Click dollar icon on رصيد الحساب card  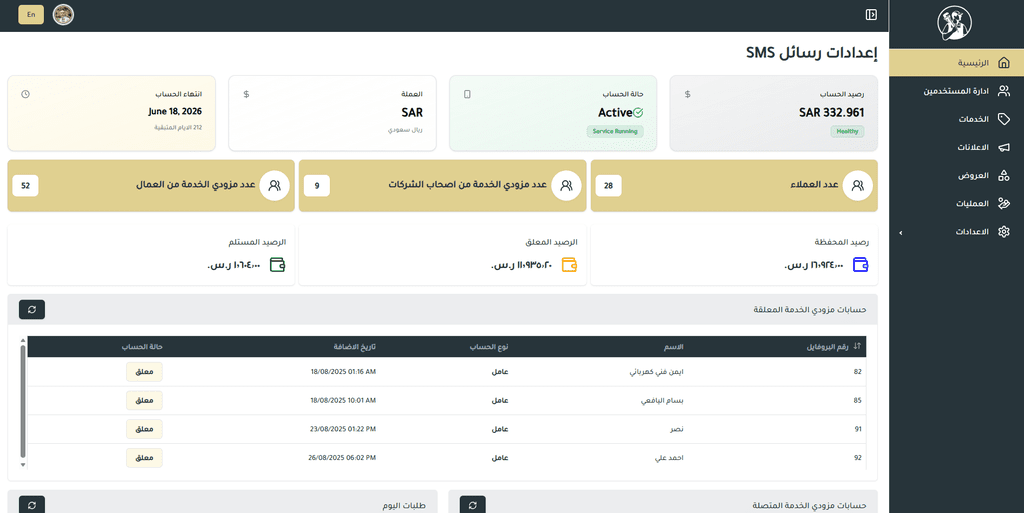(x=688, y=95)
